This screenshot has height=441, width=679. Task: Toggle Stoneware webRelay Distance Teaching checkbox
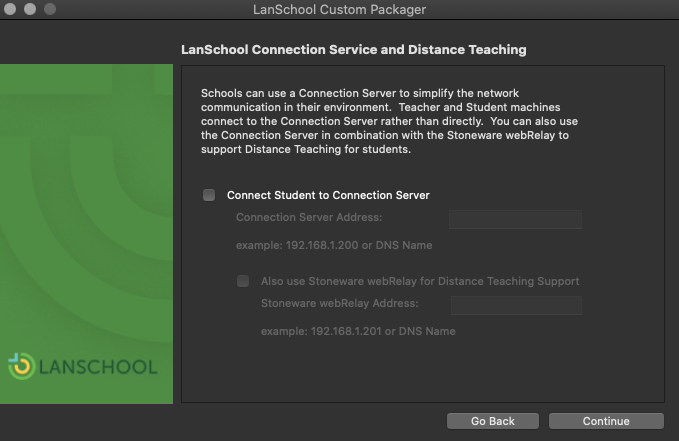tap(243, 281)
